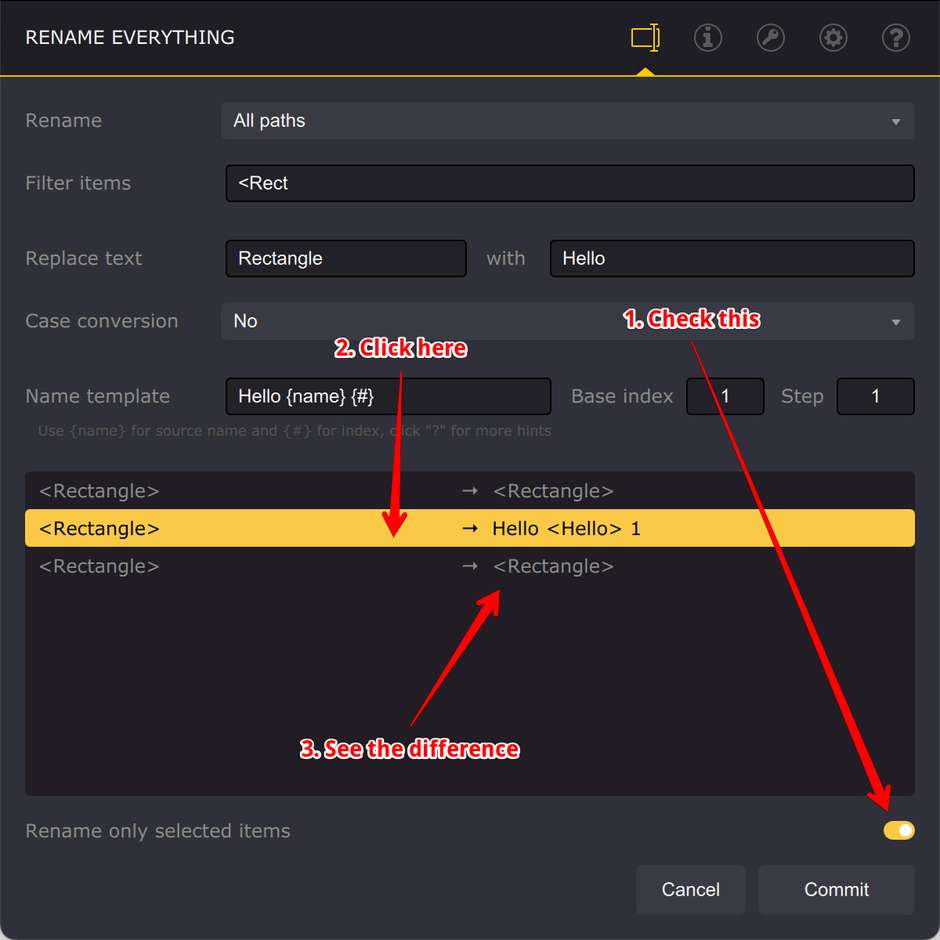Open the license key icon
The image size is (940, 940).
click(770, 38)
